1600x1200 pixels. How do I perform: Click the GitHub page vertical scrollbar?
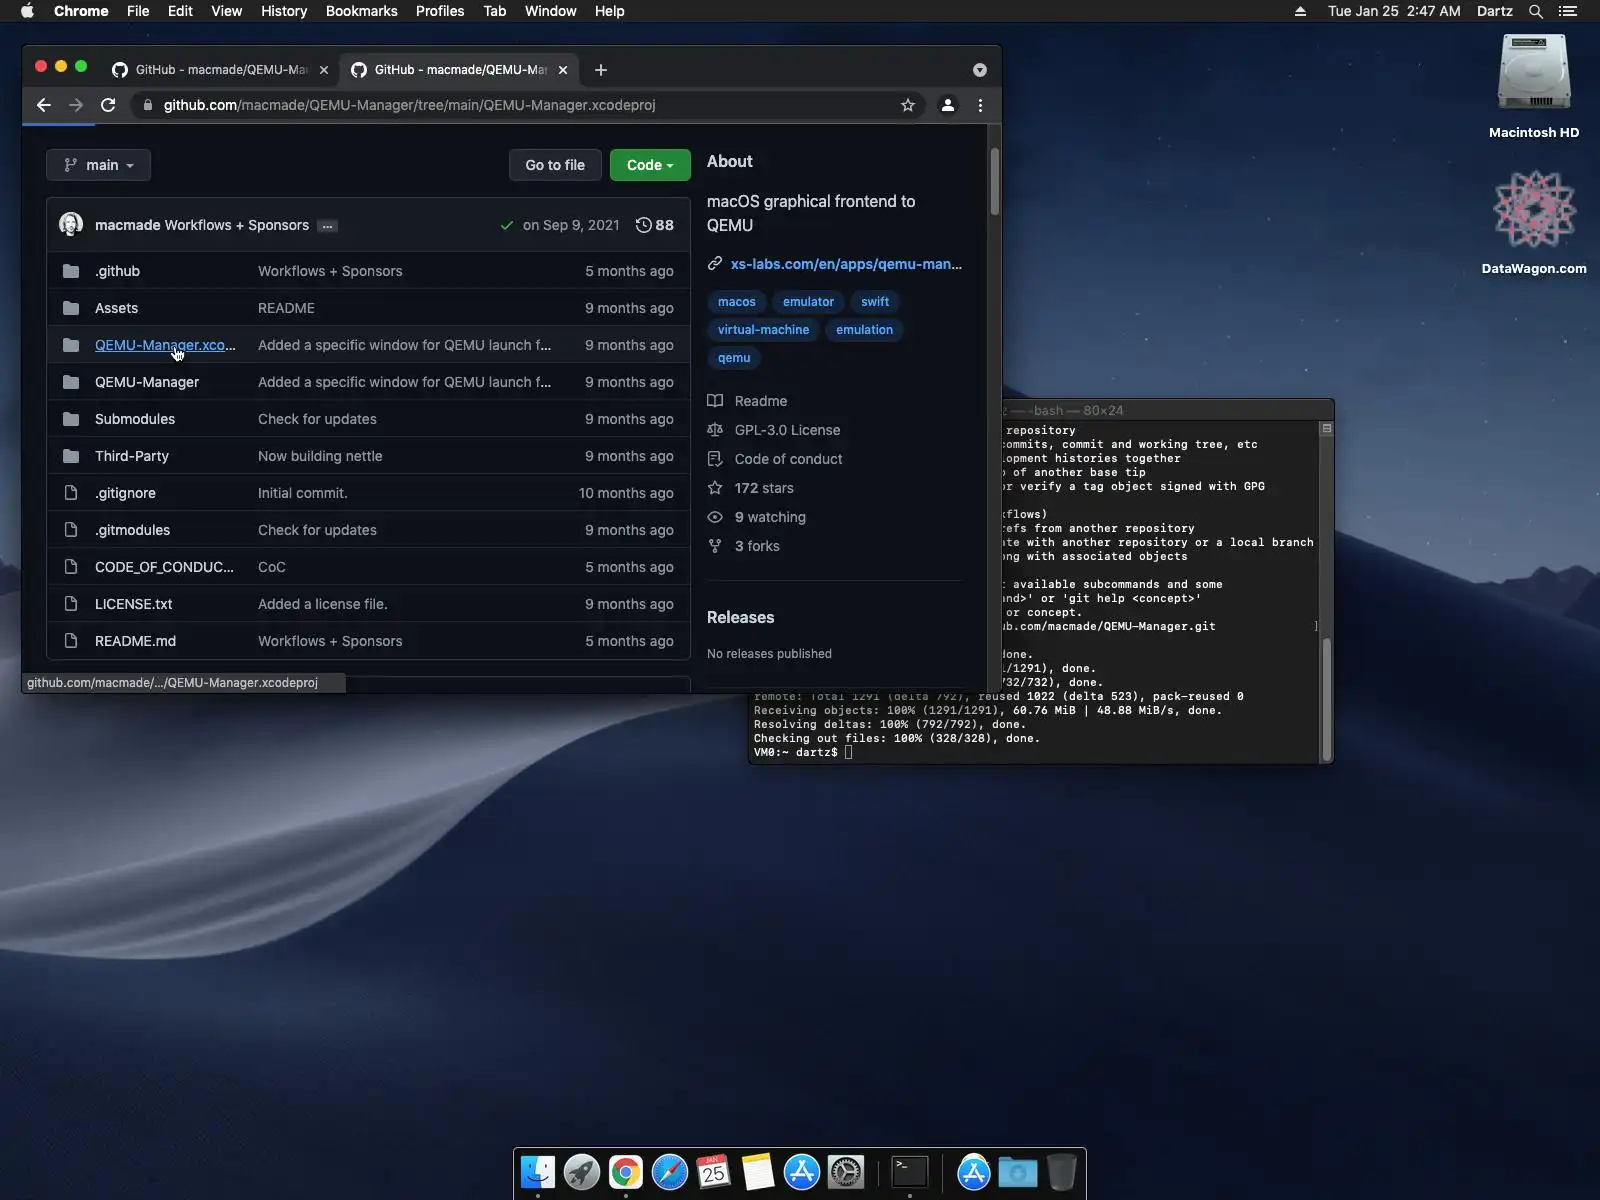994,180
